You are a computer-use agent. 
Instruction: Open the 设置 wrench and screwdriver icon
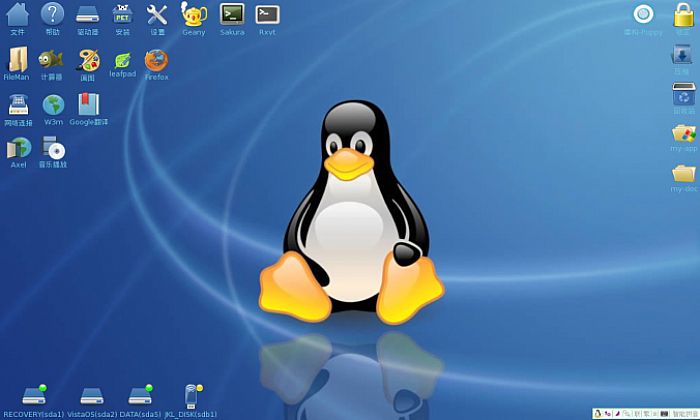click(157, 14)
